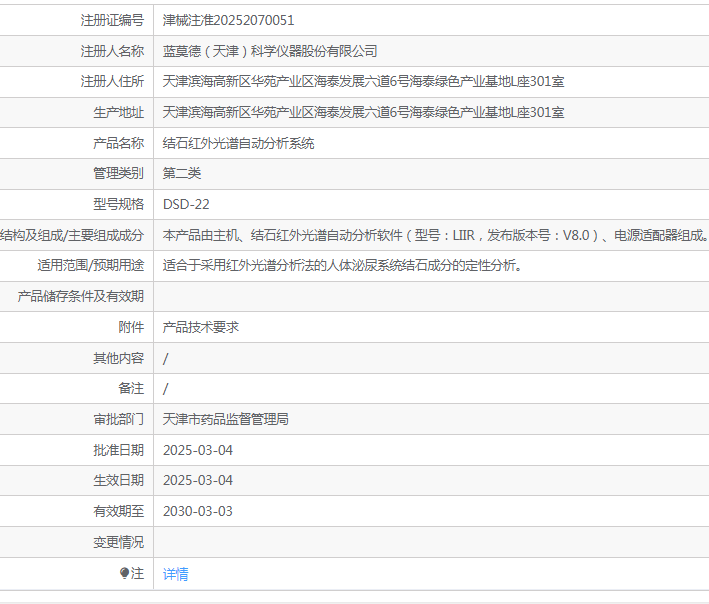This screenshot has width=709, height=604.
Task: Select the slash value in 备注 row
Action: pos(165,388)
